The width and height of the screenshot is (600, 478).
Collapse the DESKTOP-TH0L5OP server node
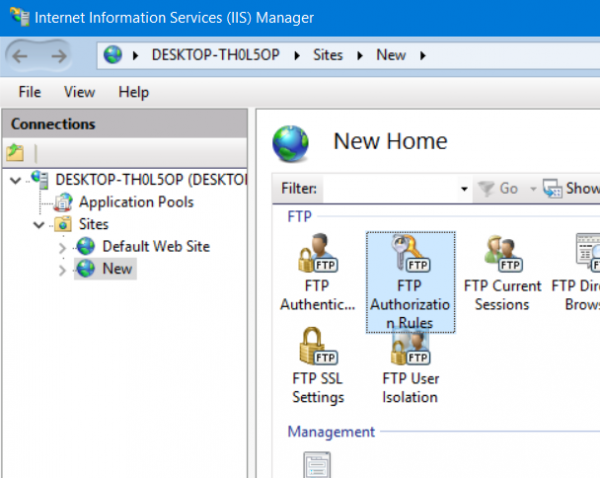pos(14,180)
